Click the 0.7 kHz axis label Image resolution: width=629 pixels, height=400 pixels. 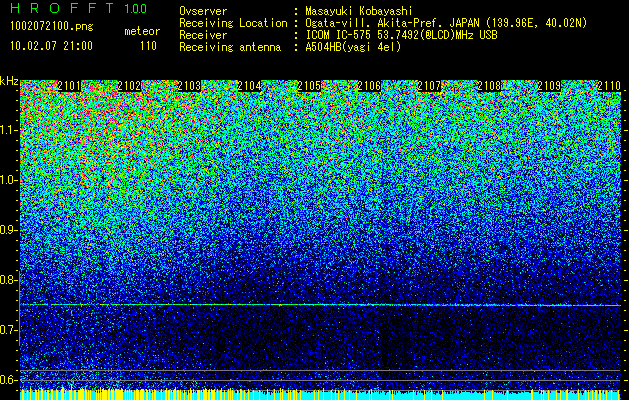[x=8, y=330]
